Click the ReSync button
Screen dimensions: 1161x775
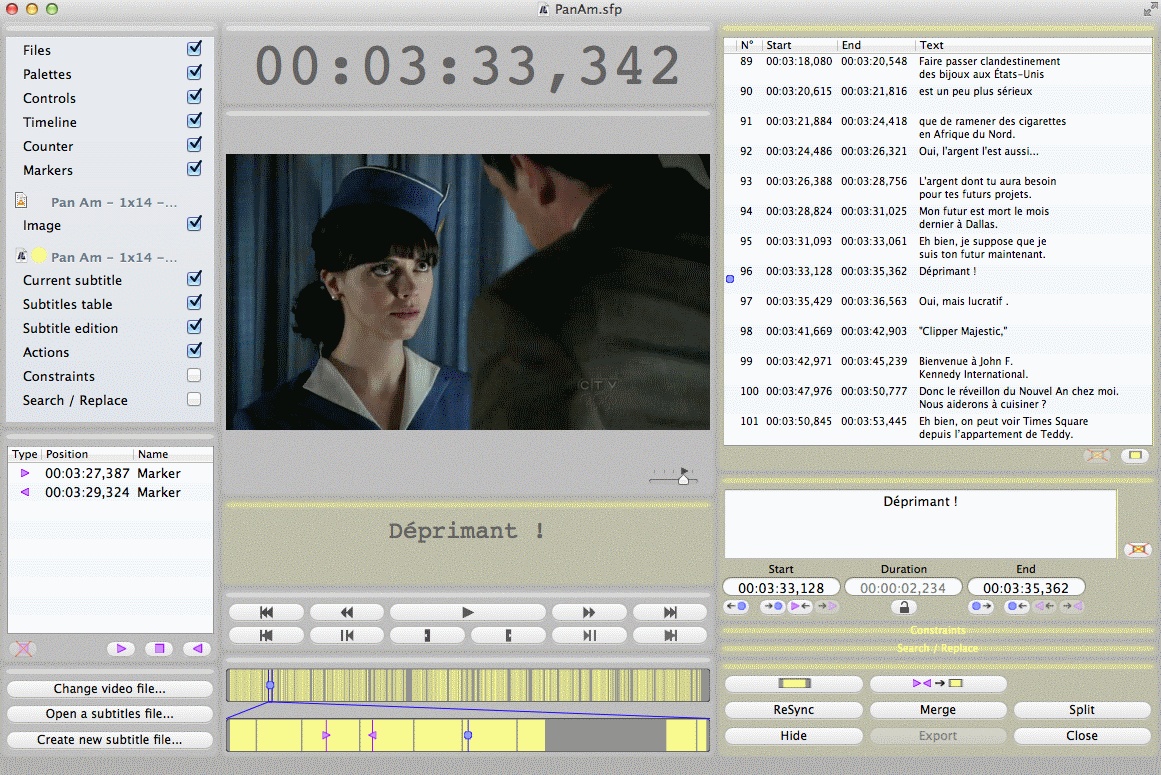tap(794, 709)
